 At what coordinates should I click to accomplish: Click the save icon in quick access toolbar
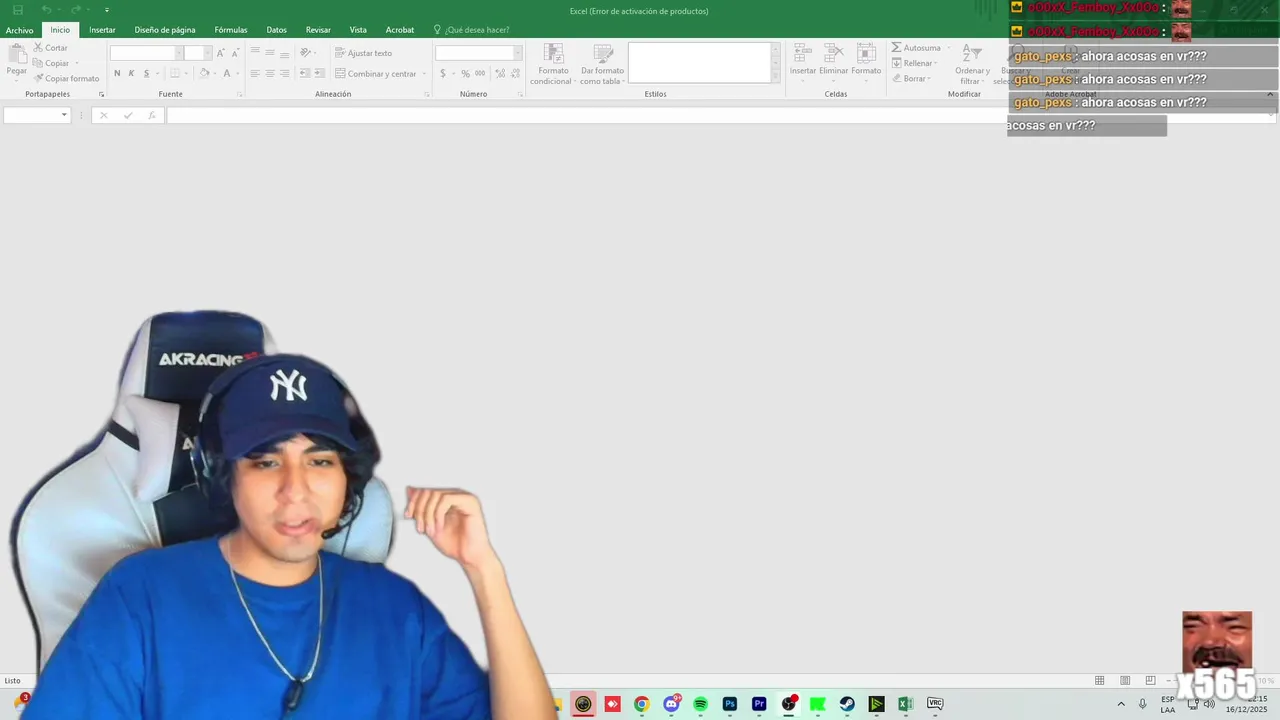click(x=18, y=10)
